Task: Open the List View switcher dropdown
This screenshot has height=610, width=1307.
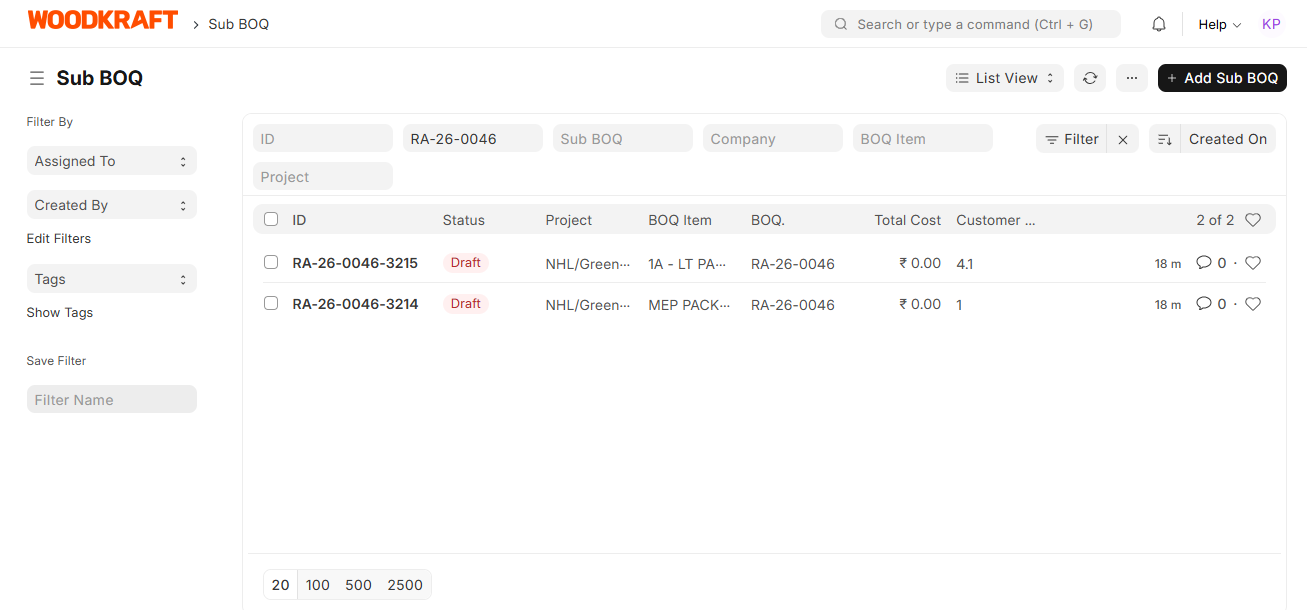Action: (x=1005, y=78)
